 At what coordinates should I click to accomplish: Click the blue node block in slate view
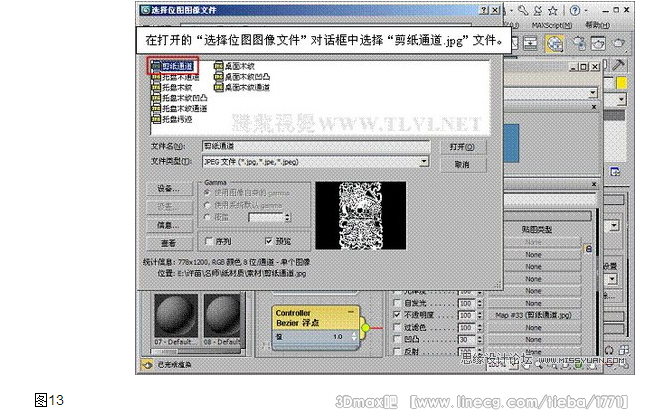point(511,143)
